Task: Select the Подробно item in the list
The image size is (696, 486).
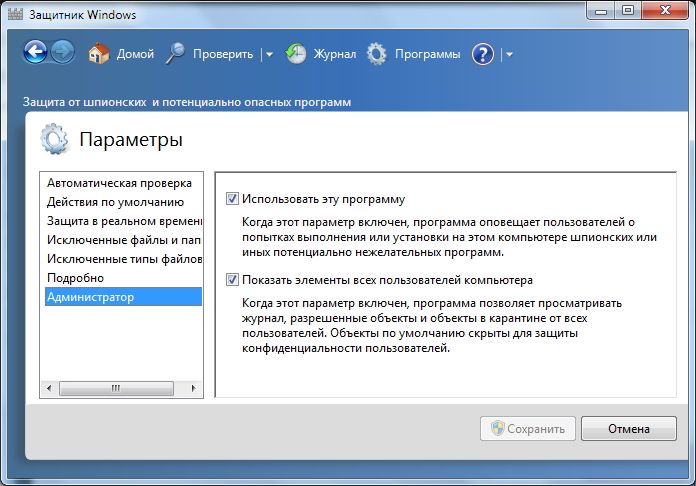Action: click(x=75, y=277)
